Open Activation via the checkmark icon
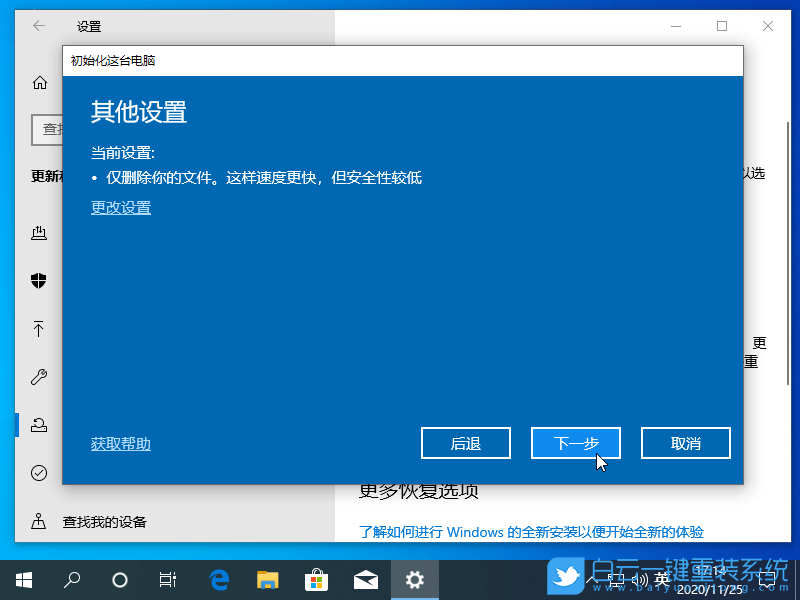 39,472
